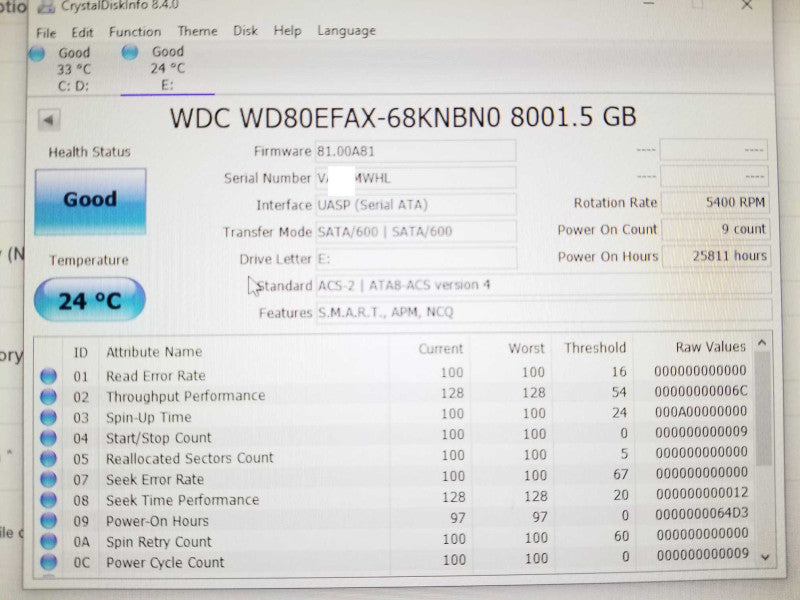The image size is (800, 600).
Task: Open the File menu
Action: pos(46,33)
